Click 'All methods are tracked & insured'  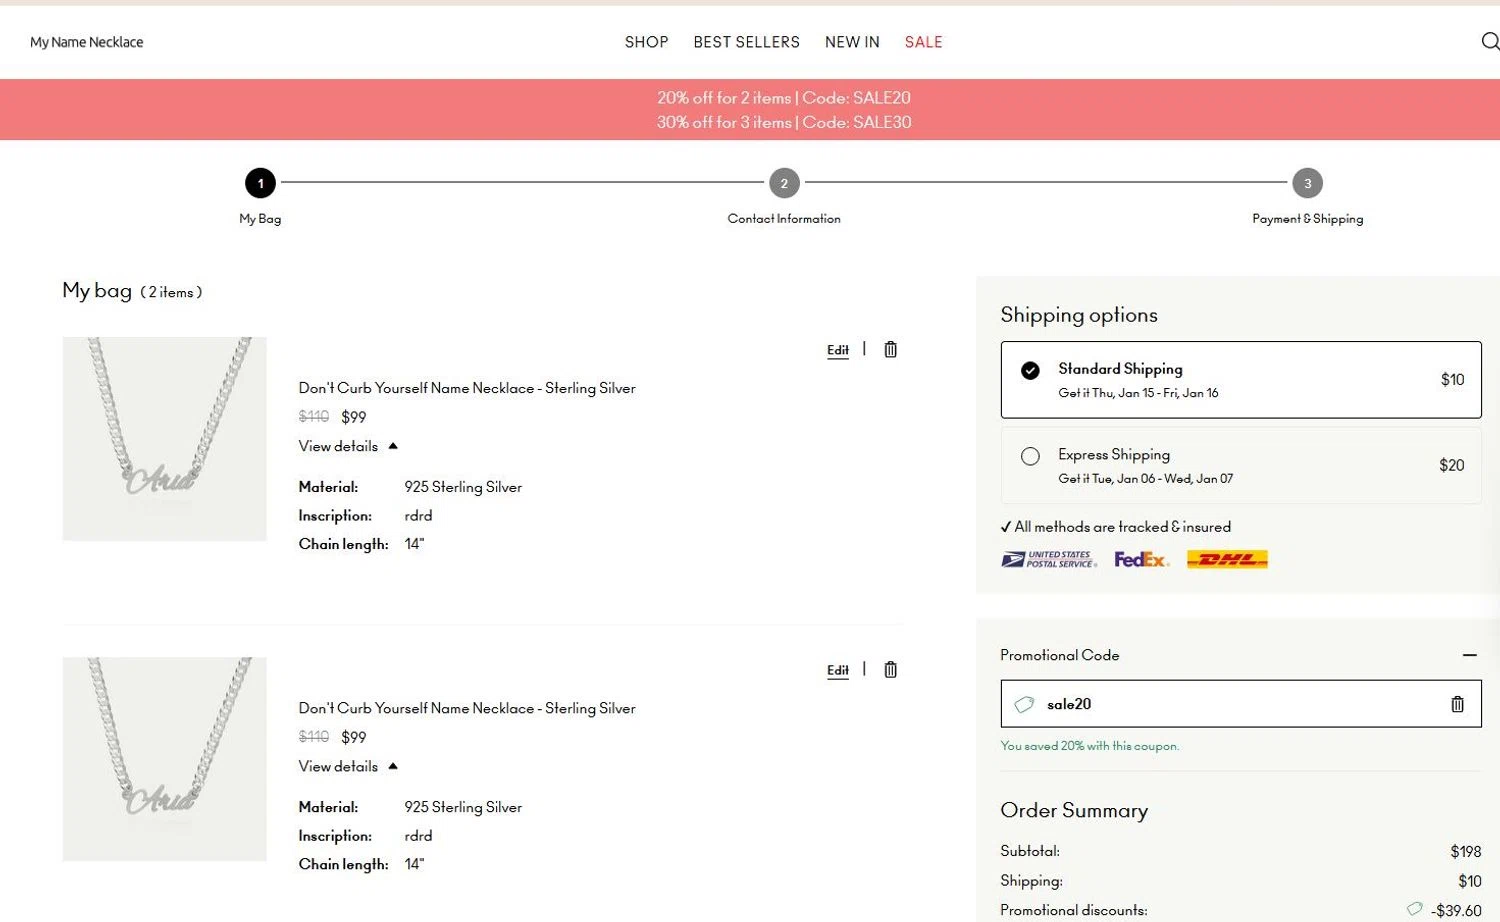(x=1115, y=527)
